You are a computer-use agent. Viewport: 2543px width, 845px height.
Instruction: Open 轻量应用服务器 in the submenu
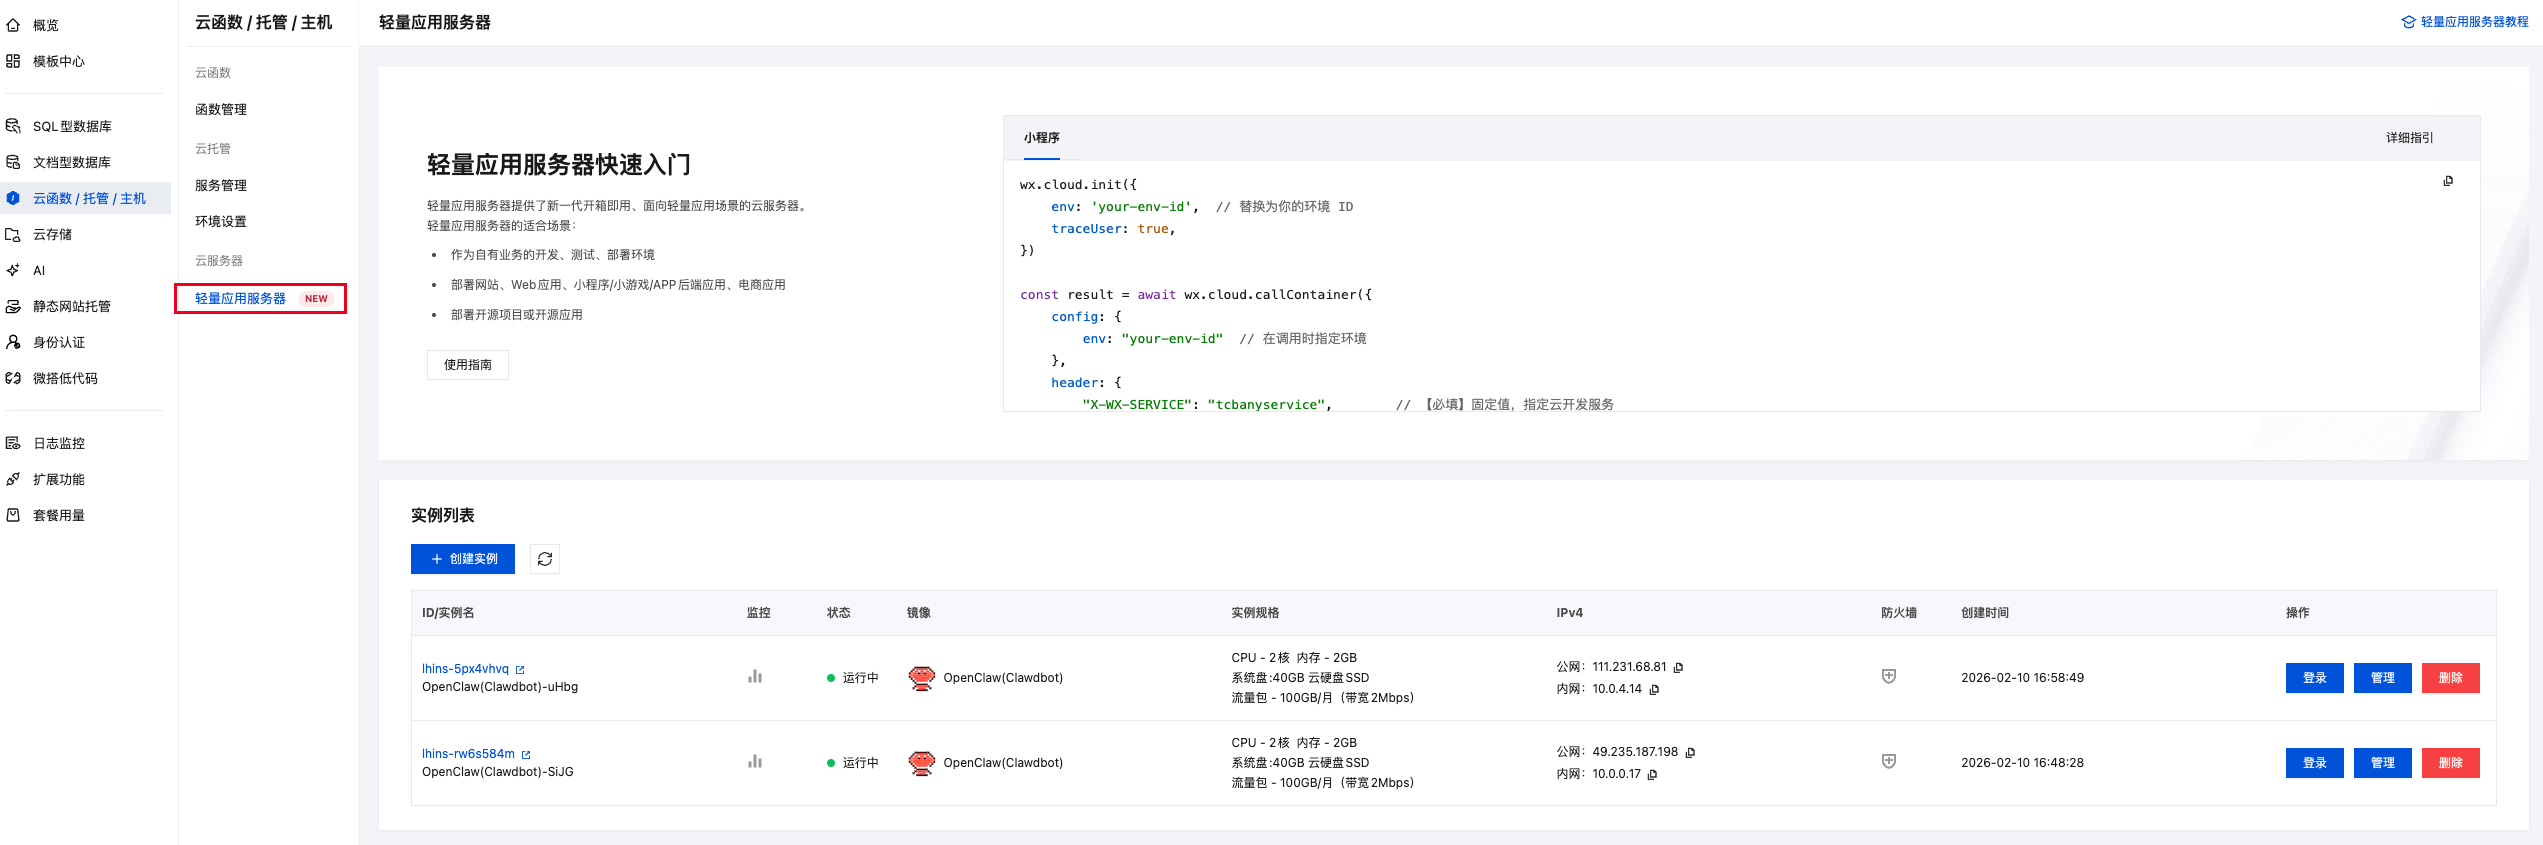point(241,299)
